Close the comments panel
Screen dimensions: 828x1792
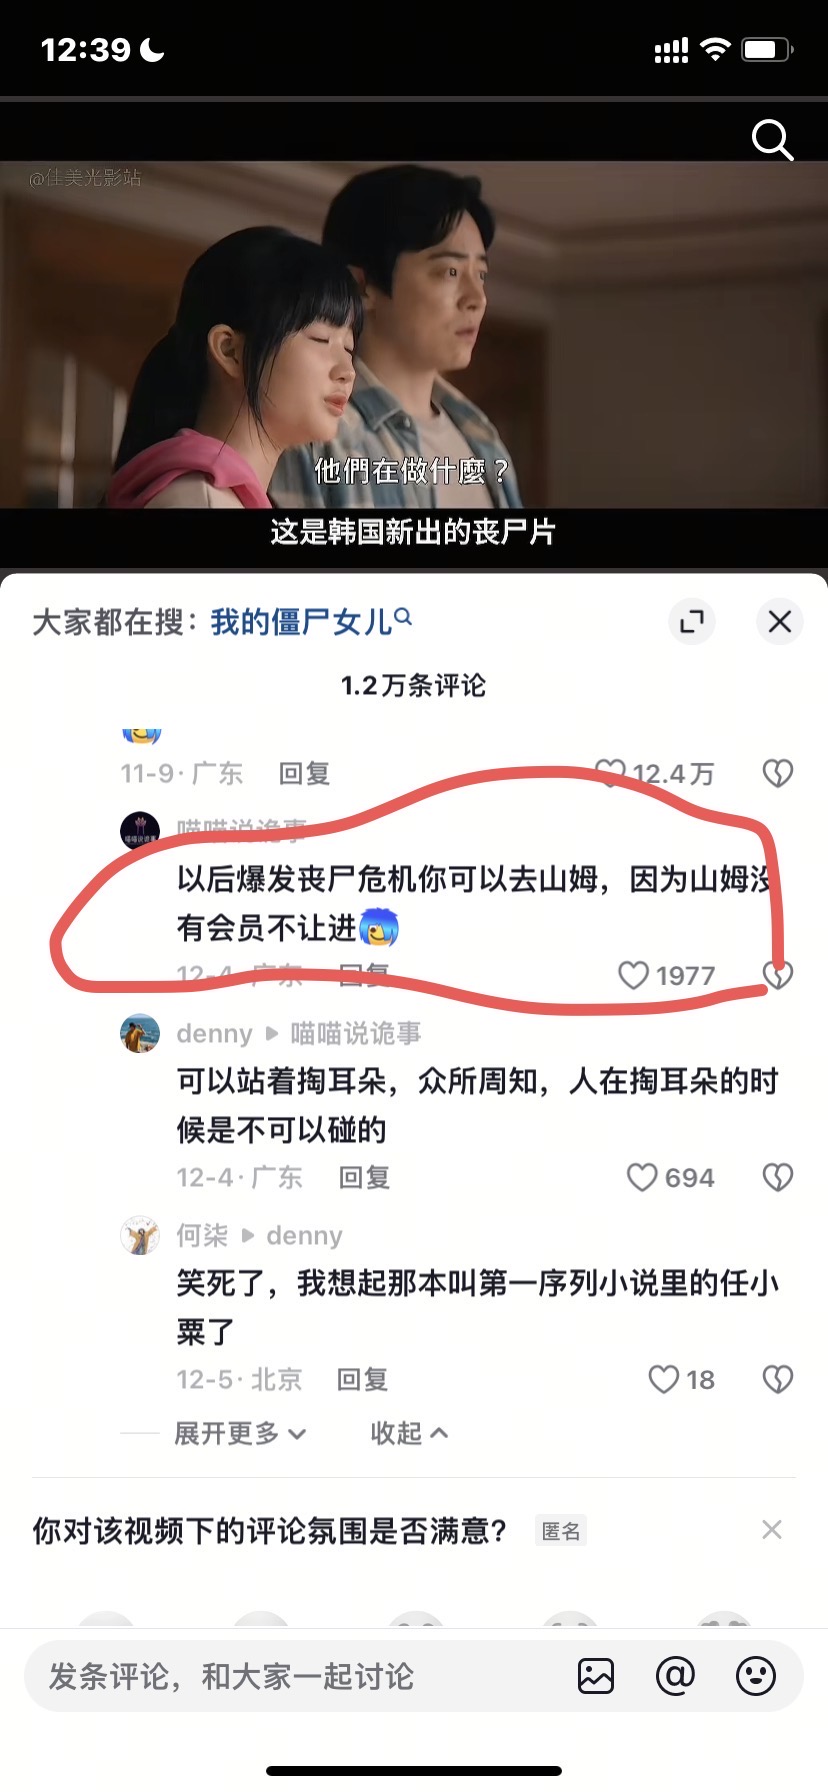point(780,622)
